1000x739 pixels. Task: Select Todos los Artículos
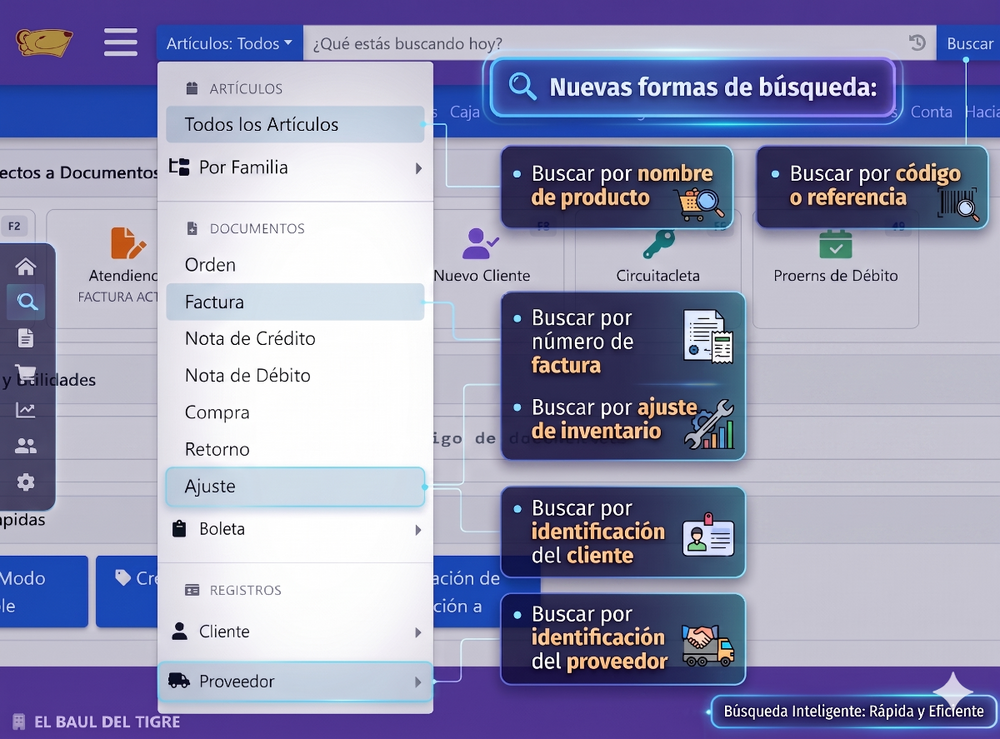(295, 124)
